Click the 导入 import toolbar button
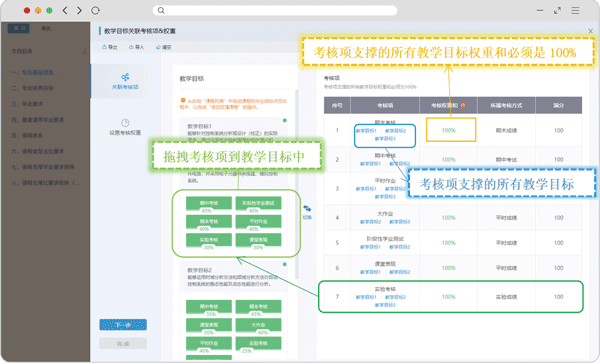This screenshot has height=364, width=600. point(136,47)
